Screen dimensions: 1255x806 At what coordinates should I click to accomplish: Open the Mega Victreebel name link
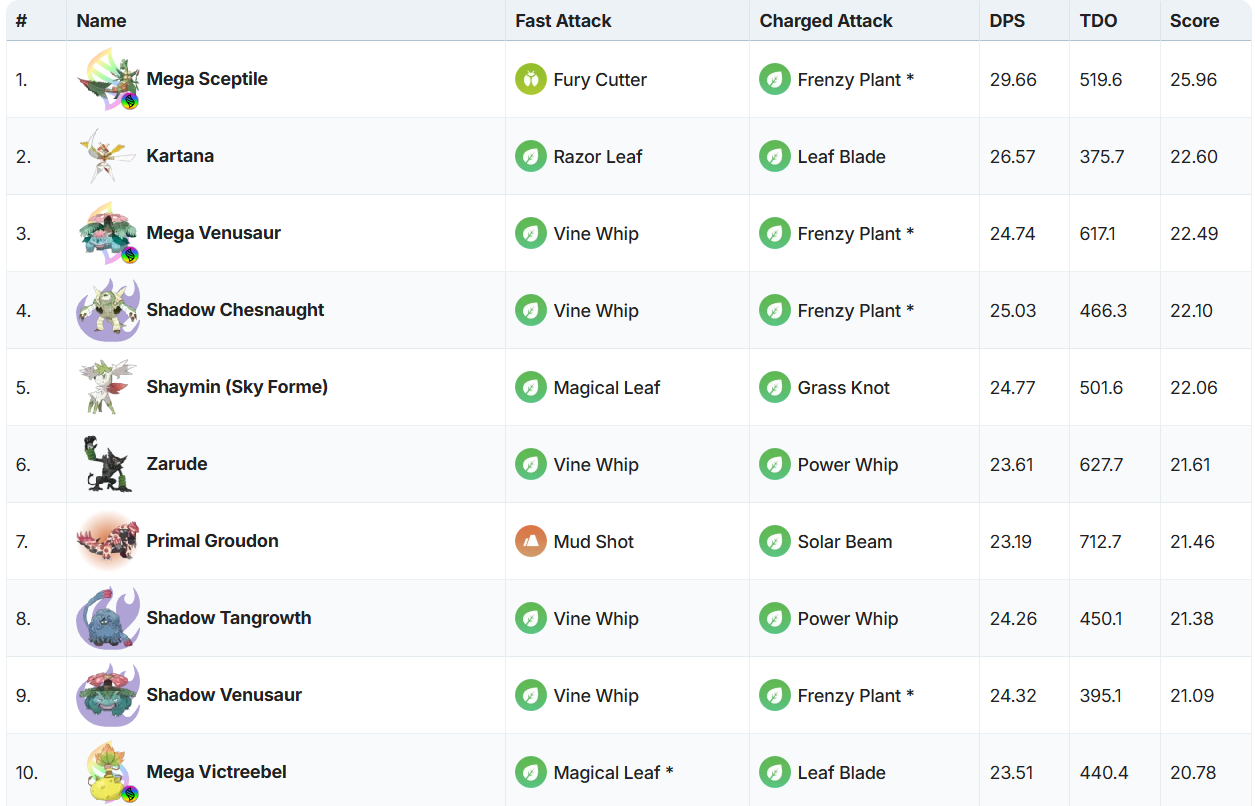click(216, 772)
